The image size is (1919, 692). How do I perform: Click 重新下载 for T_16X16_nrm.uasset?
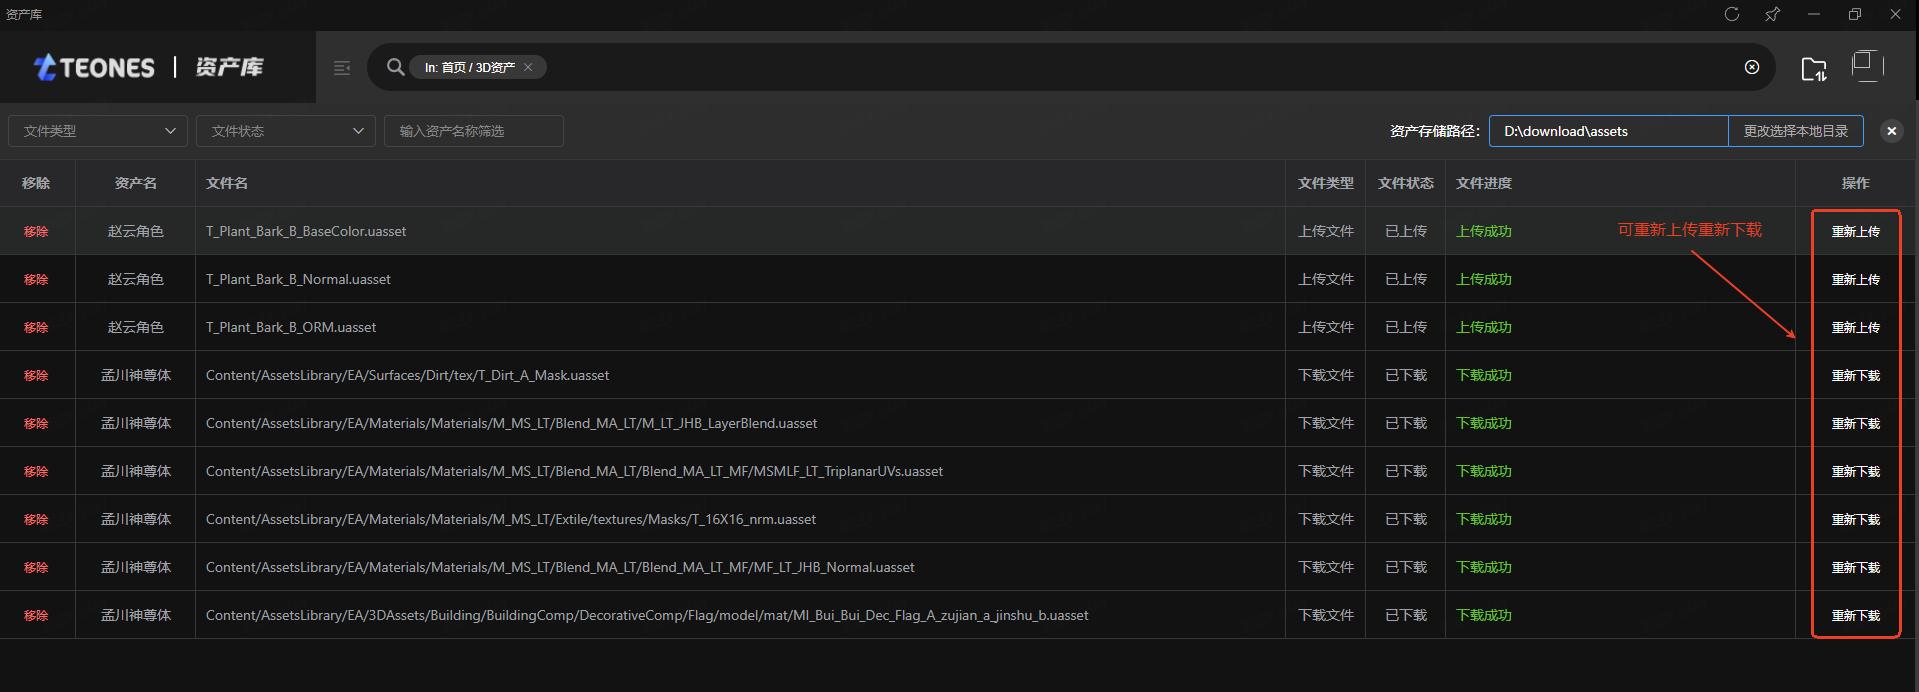point(1855,519)
